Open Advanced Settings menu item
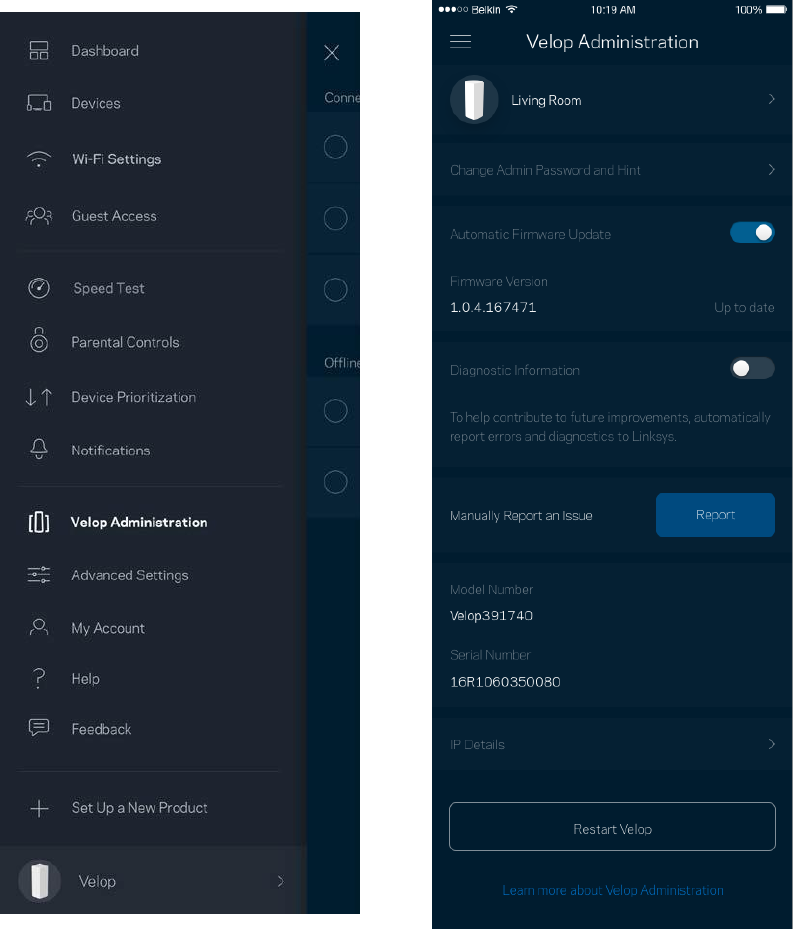Viewport: 793px width, 929px height. click(x=130, y=575)
